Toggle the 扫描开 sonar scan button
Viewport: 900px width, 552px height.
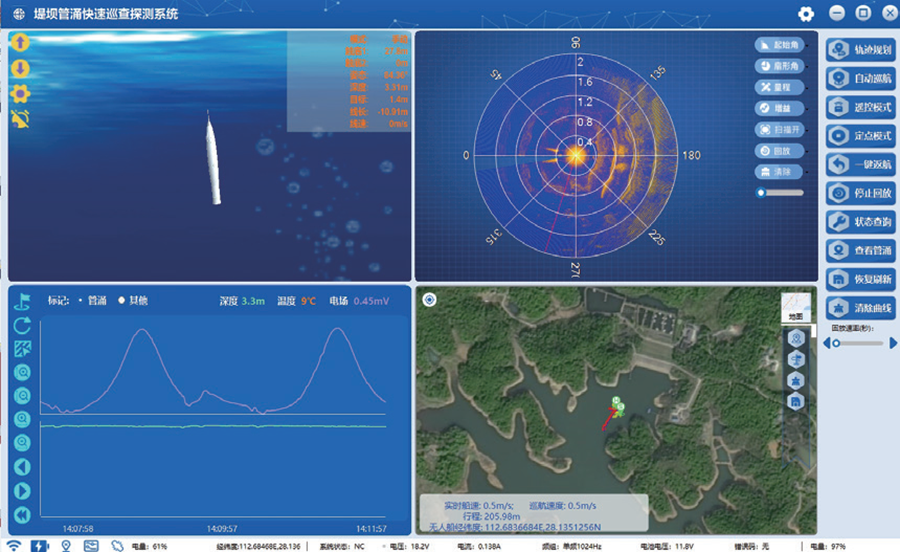coord(779,130)
